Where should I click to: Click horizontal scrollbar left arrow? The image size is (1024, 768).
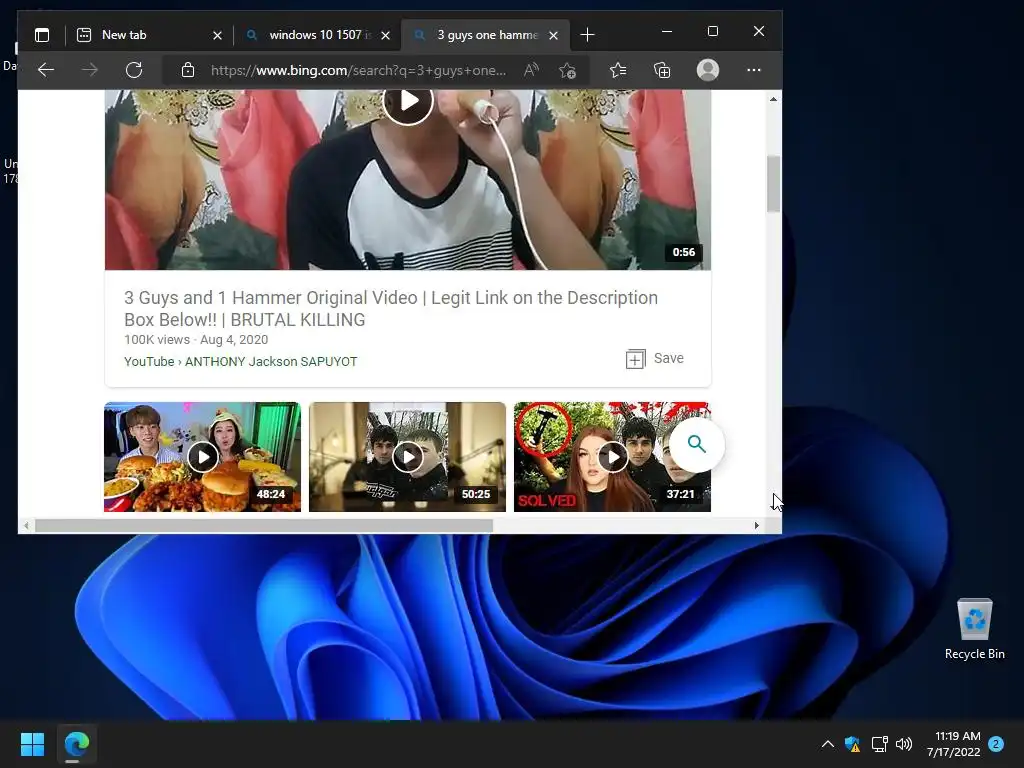pos(26,526)
